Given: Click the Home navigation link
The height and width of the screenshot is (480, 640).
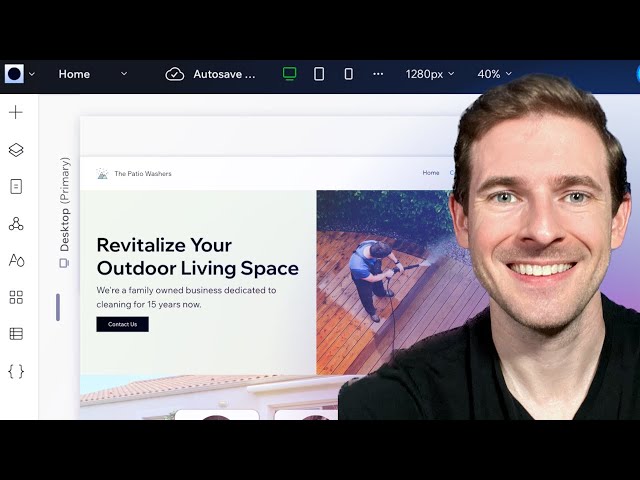Looking at the screenshot, I should tap(431, 173).
